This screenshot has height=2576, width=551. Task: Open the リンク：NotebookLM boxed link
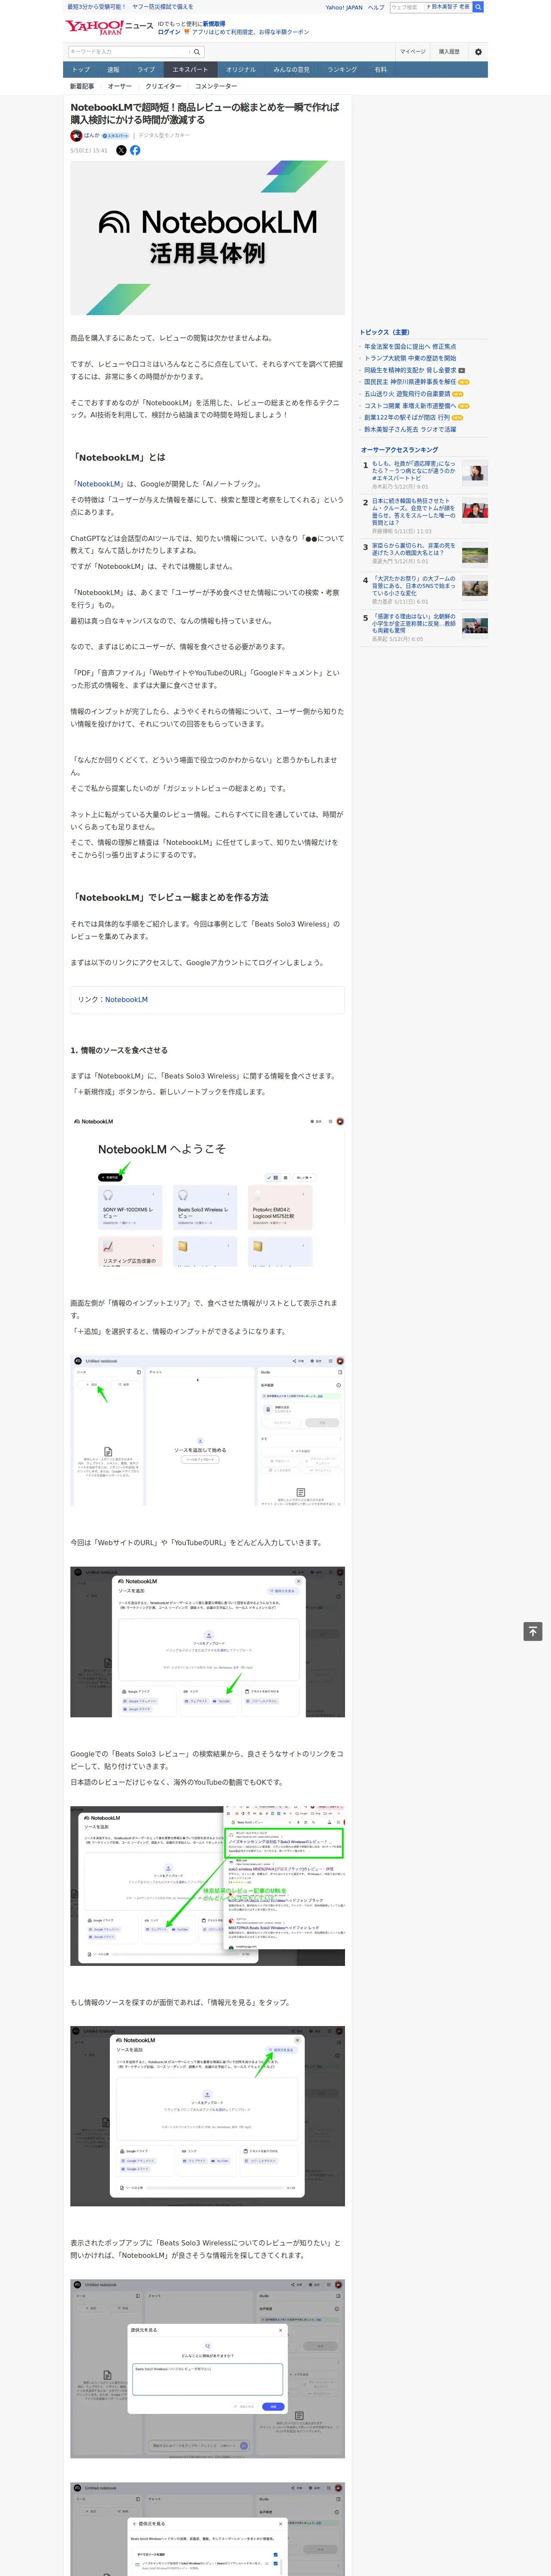coord(126,999)
